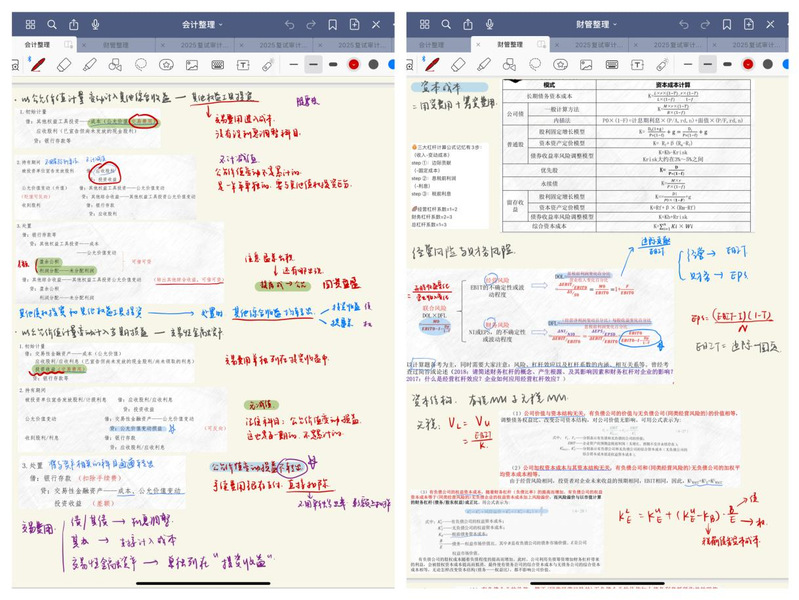Image resolution: width=799 pixels, height=600 pixels.
Task: Select the highlighter tool in left window
Action: tap(90, 65)
